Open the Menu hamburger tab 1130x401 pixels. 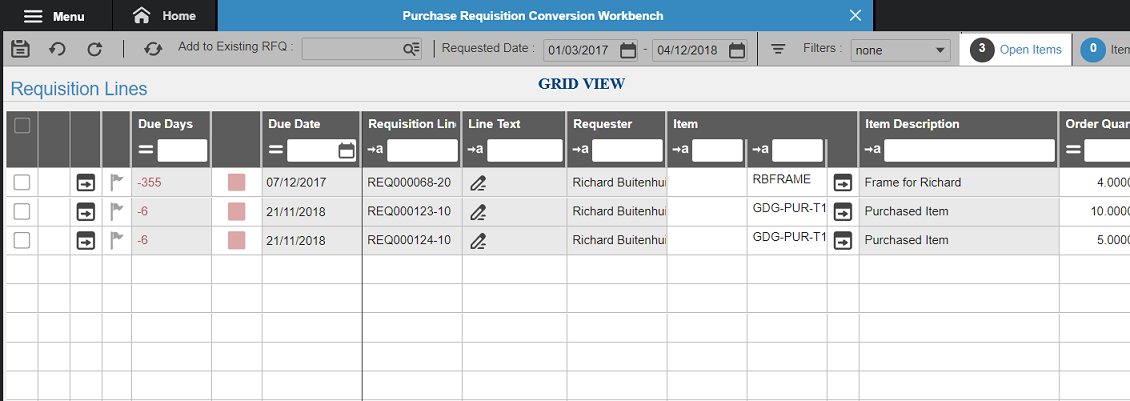55,16
